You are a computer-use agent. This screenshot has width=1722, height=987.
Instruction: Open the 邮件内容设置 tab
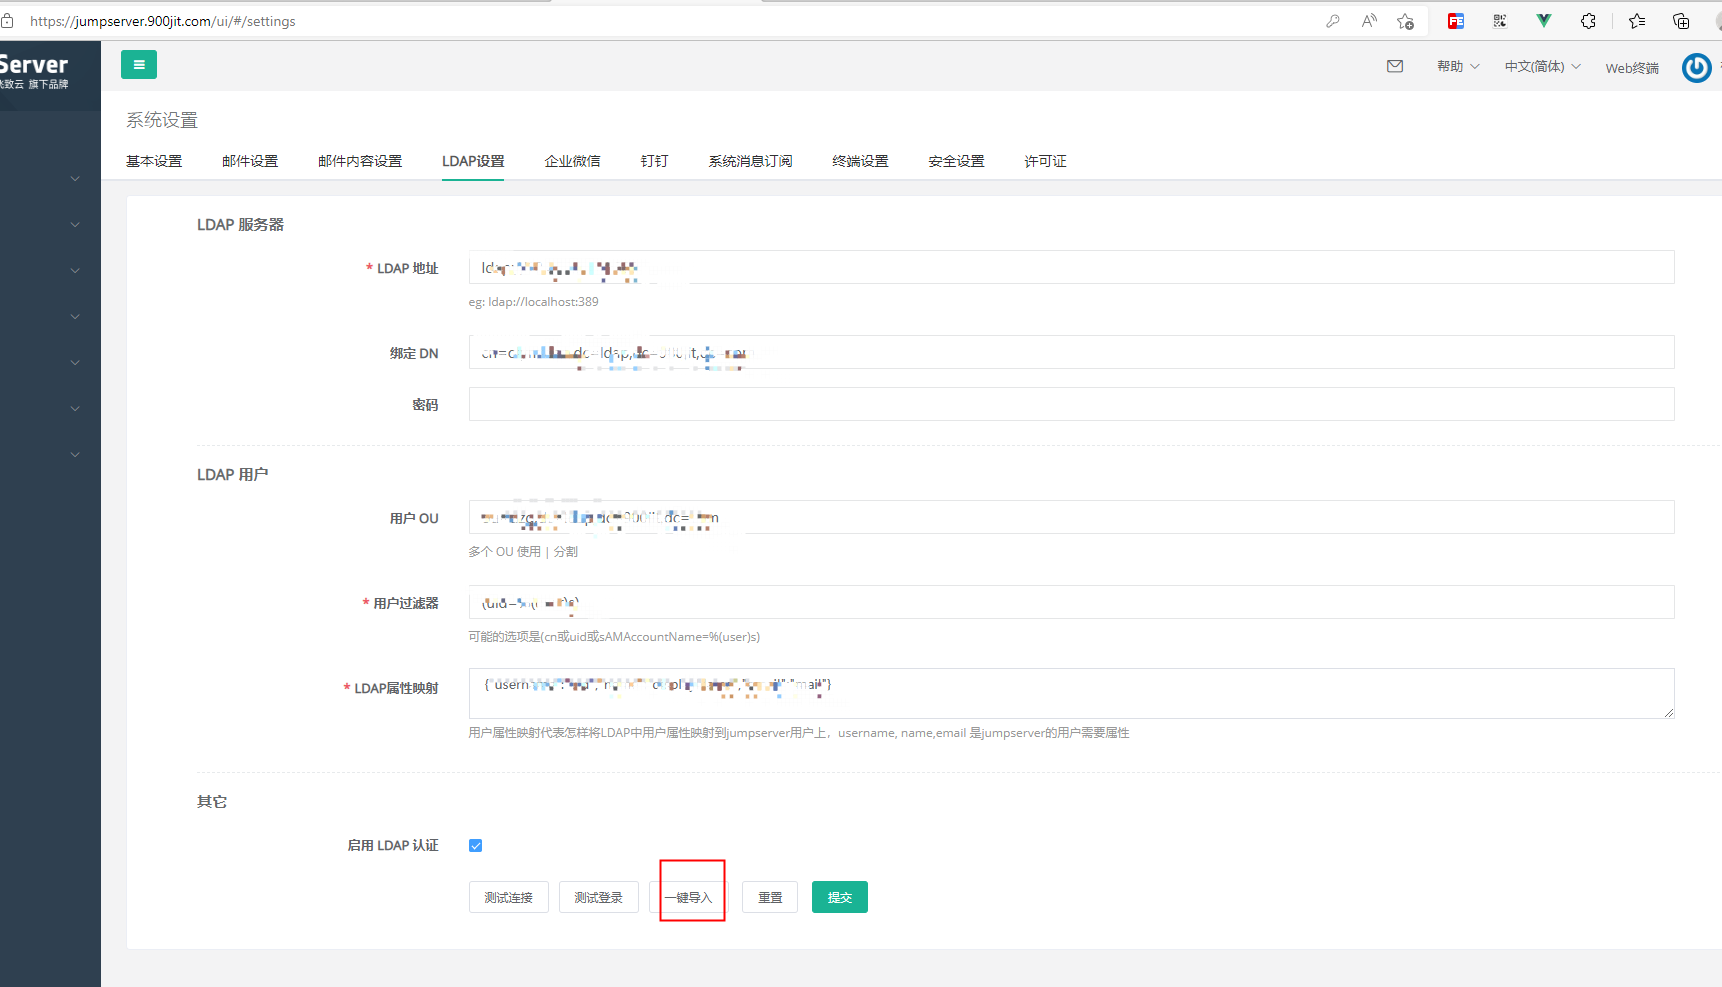click(360, 161)
